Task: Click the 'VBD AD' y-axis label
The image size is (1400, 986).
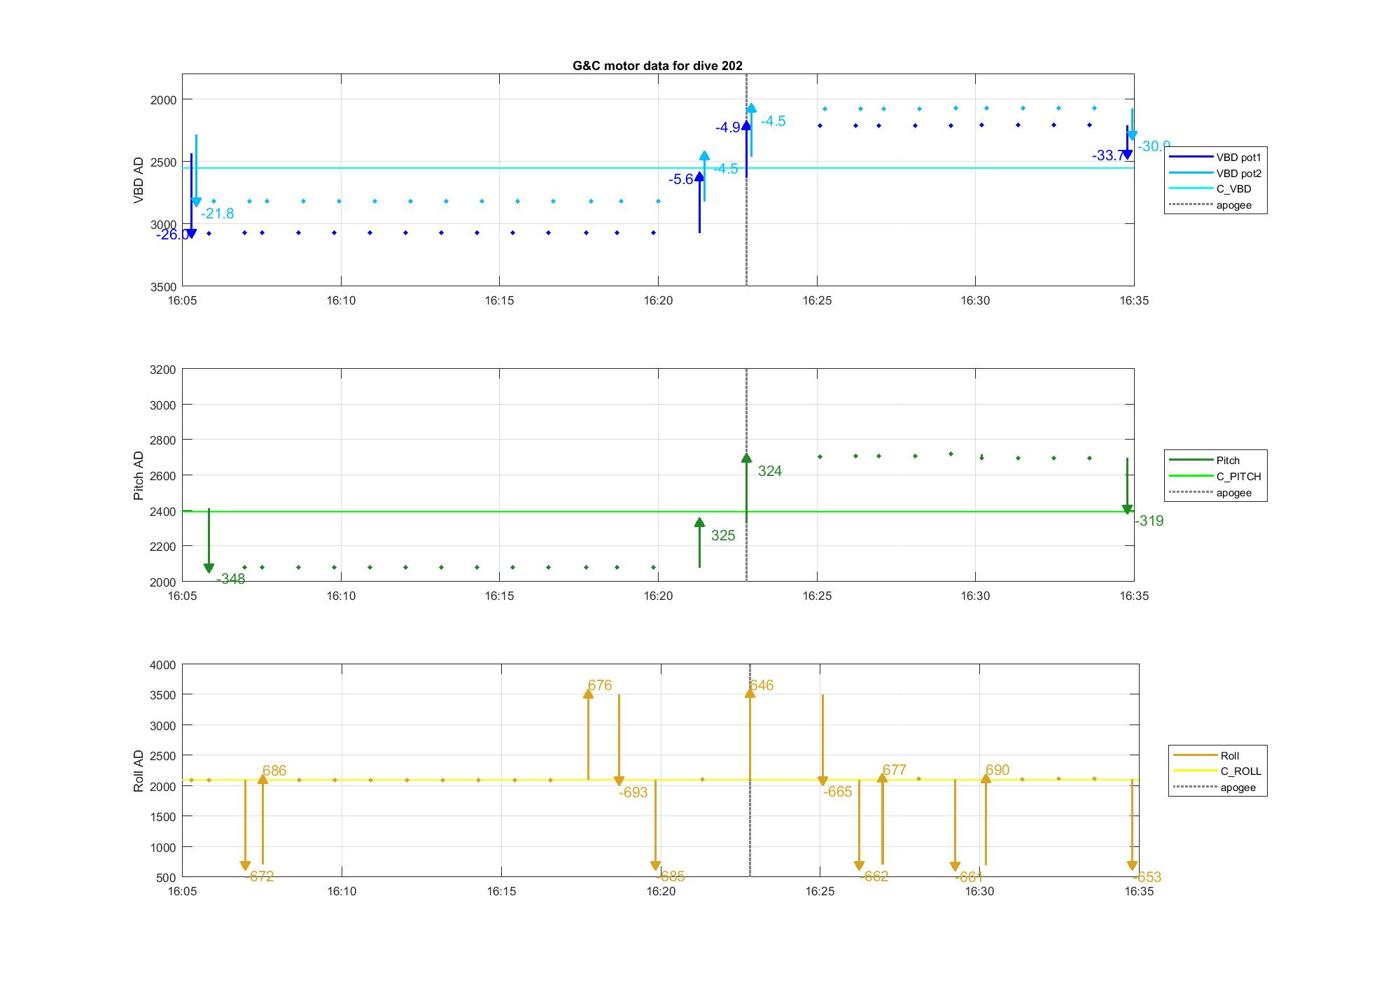Action: click(139, 180)
